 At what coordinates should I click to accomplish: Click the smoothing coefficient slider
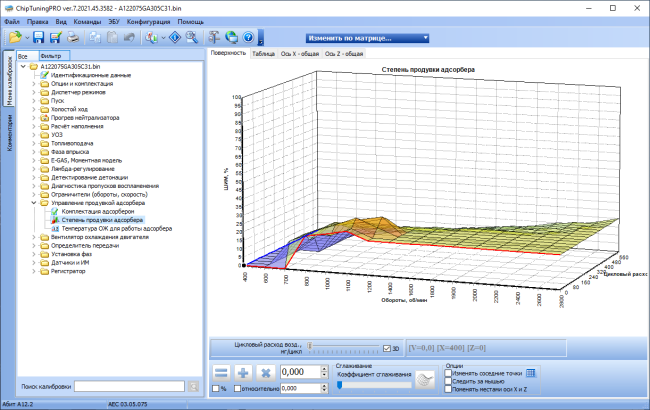pos(374,385)
